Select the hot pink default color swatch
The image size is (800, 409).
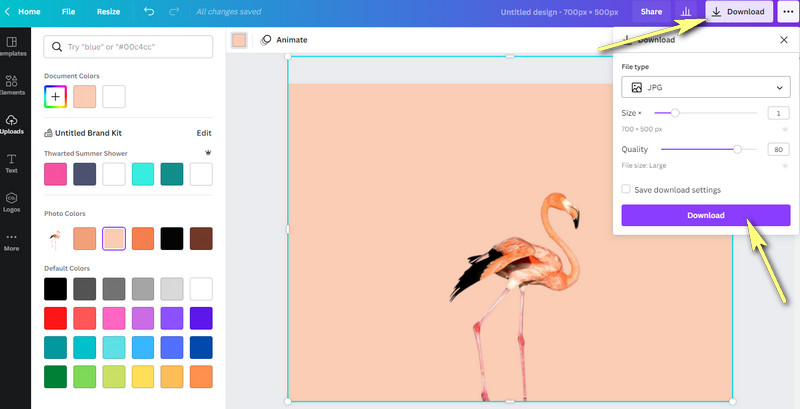pos(114,318)
